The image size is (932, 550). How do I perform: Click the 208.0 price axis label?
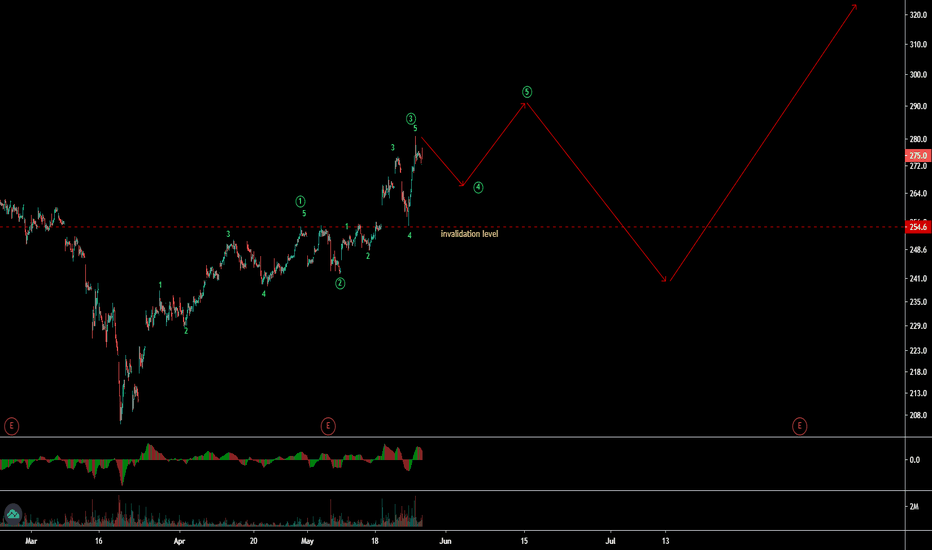[x=918, y=416]
